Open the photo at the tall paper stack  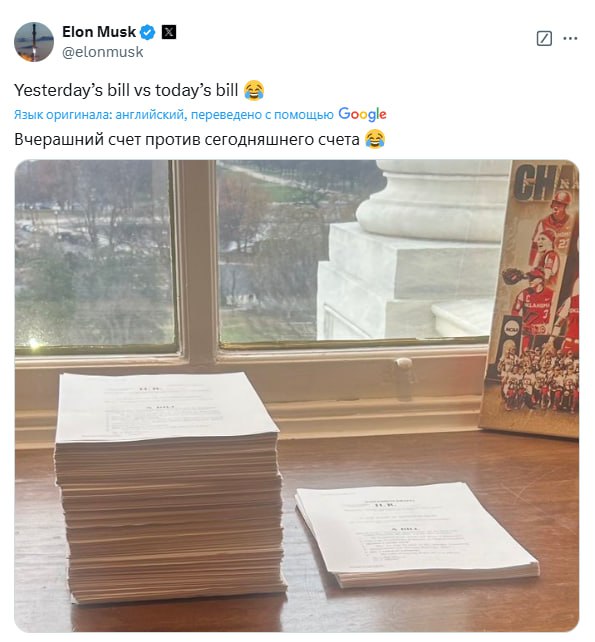169,487
